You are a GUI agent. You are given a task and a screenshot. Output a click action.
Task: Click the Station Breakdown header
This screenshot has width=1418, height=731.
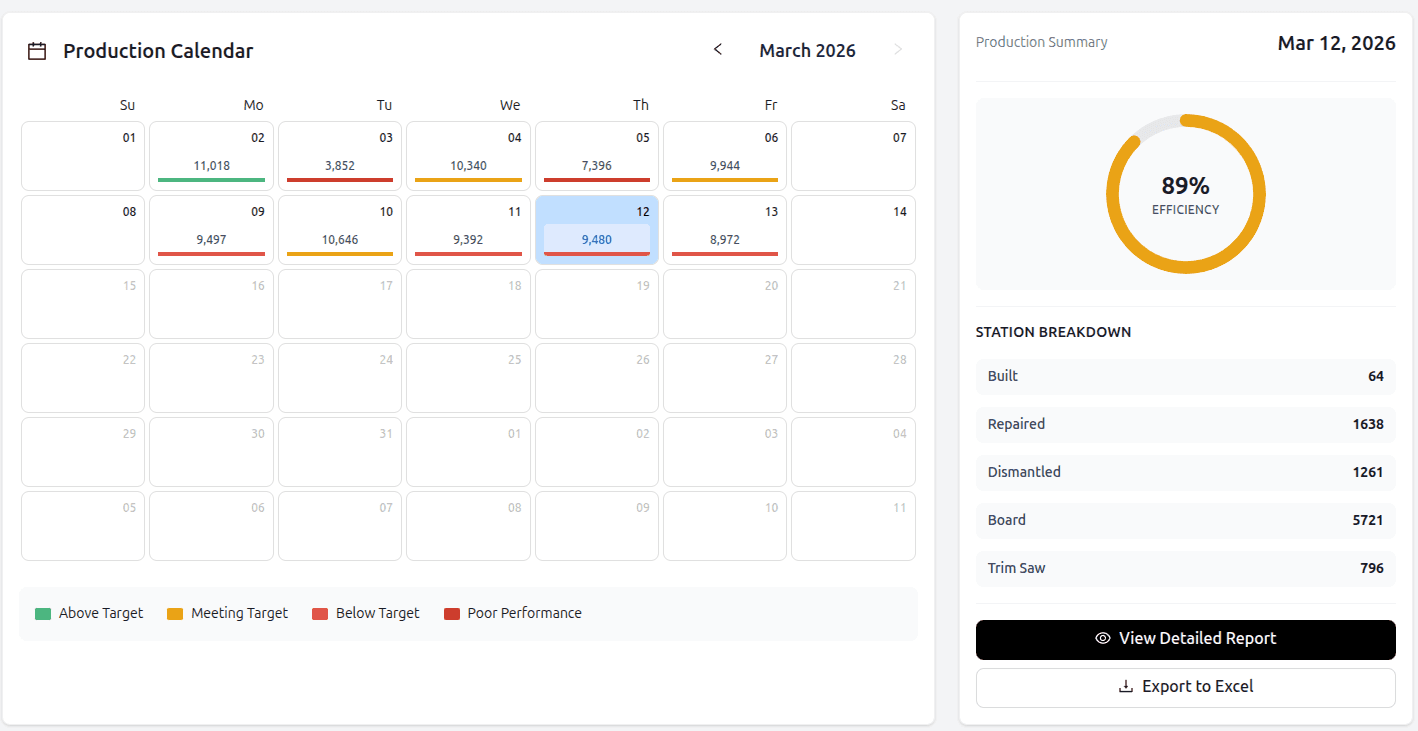tap(1053, 331)
